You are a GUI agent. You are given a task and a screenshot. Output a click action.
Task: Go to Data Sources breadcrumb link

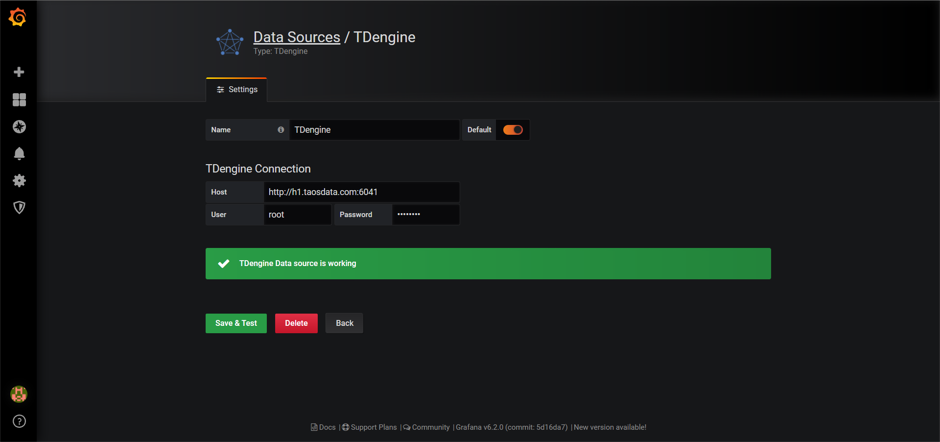coord(297,37)
